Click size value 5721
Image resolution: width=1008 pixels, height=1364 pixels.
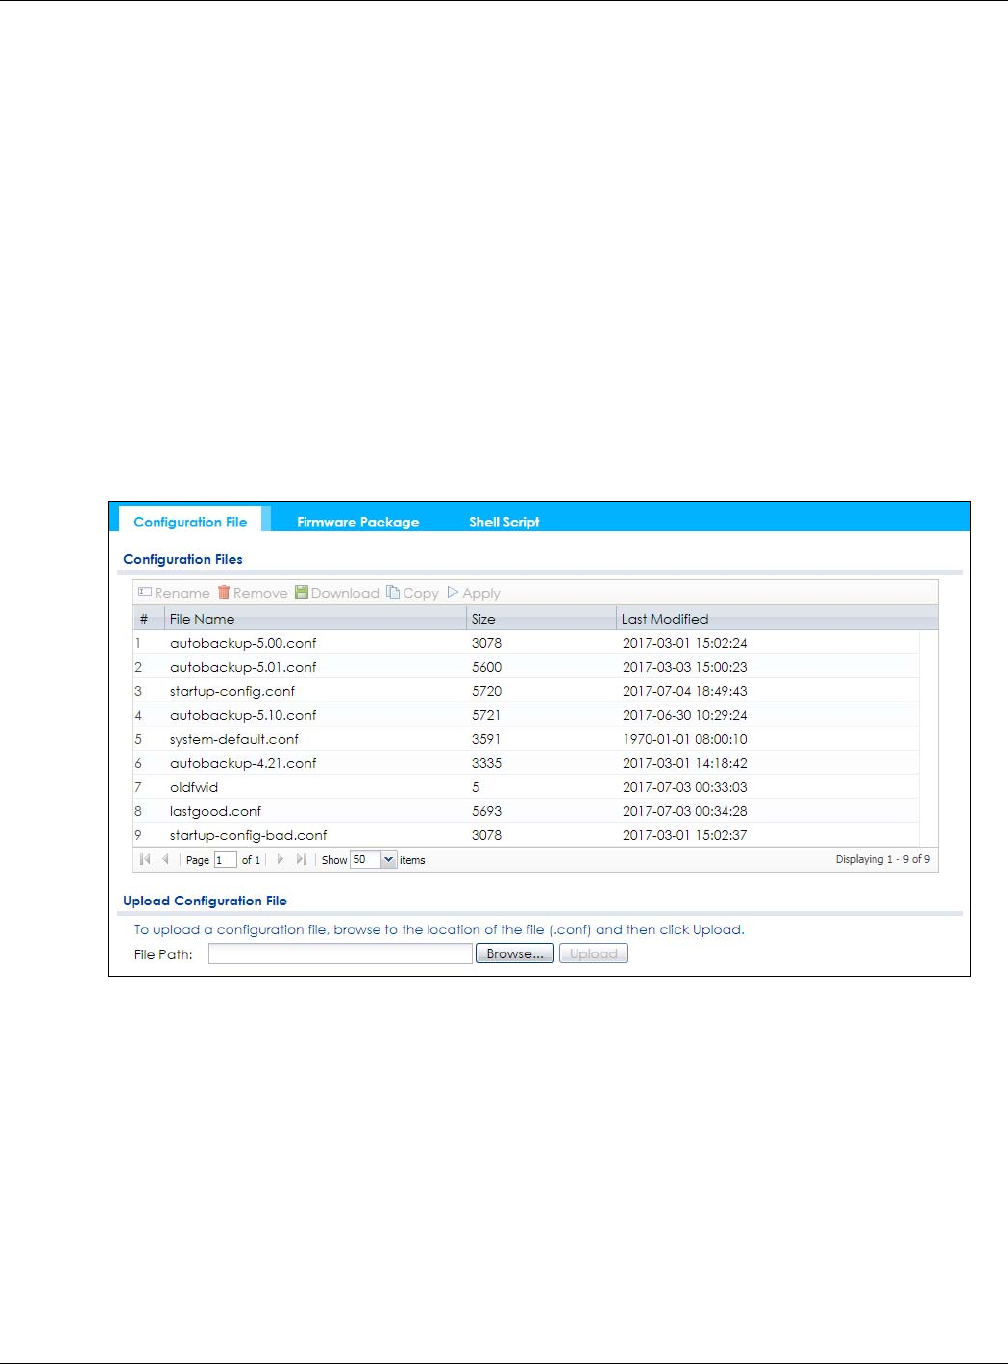pyautogui.click(x=487, y=715)
